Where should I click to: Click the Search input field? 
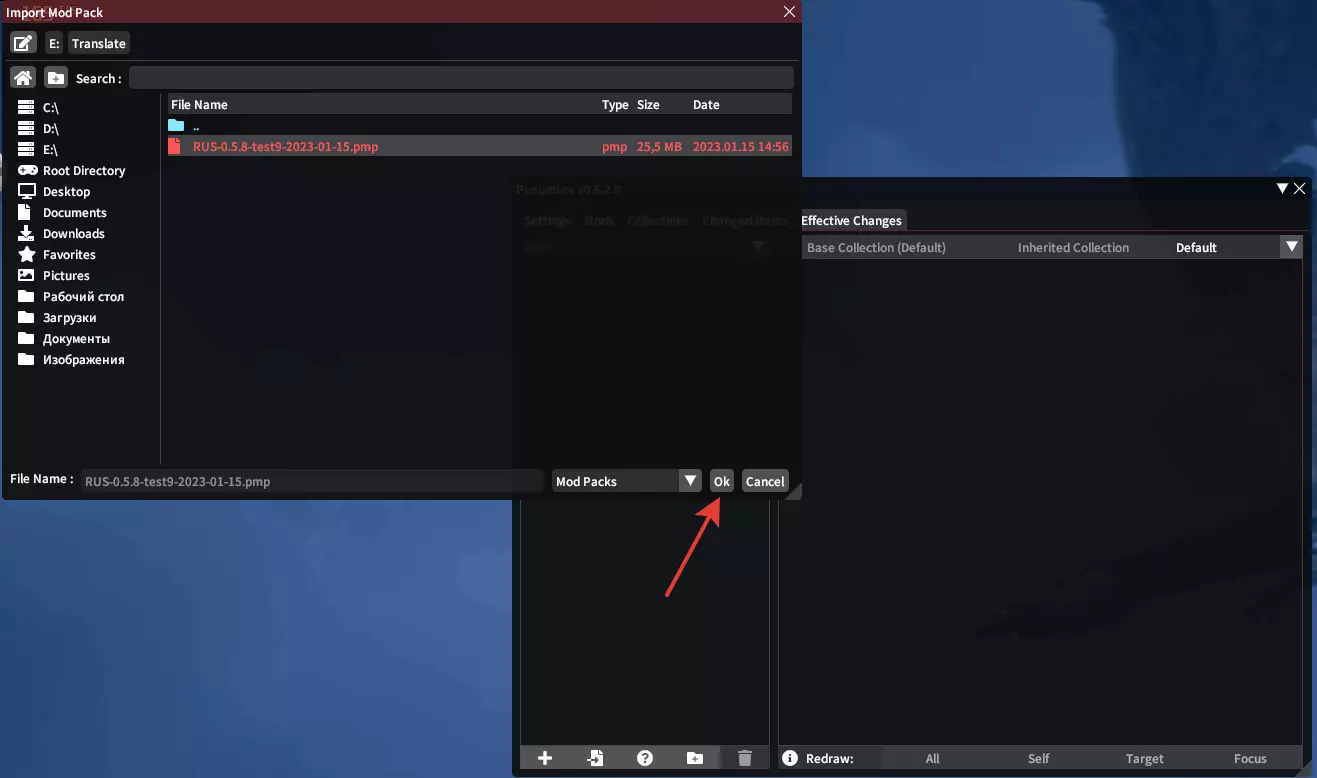[461, 78]
